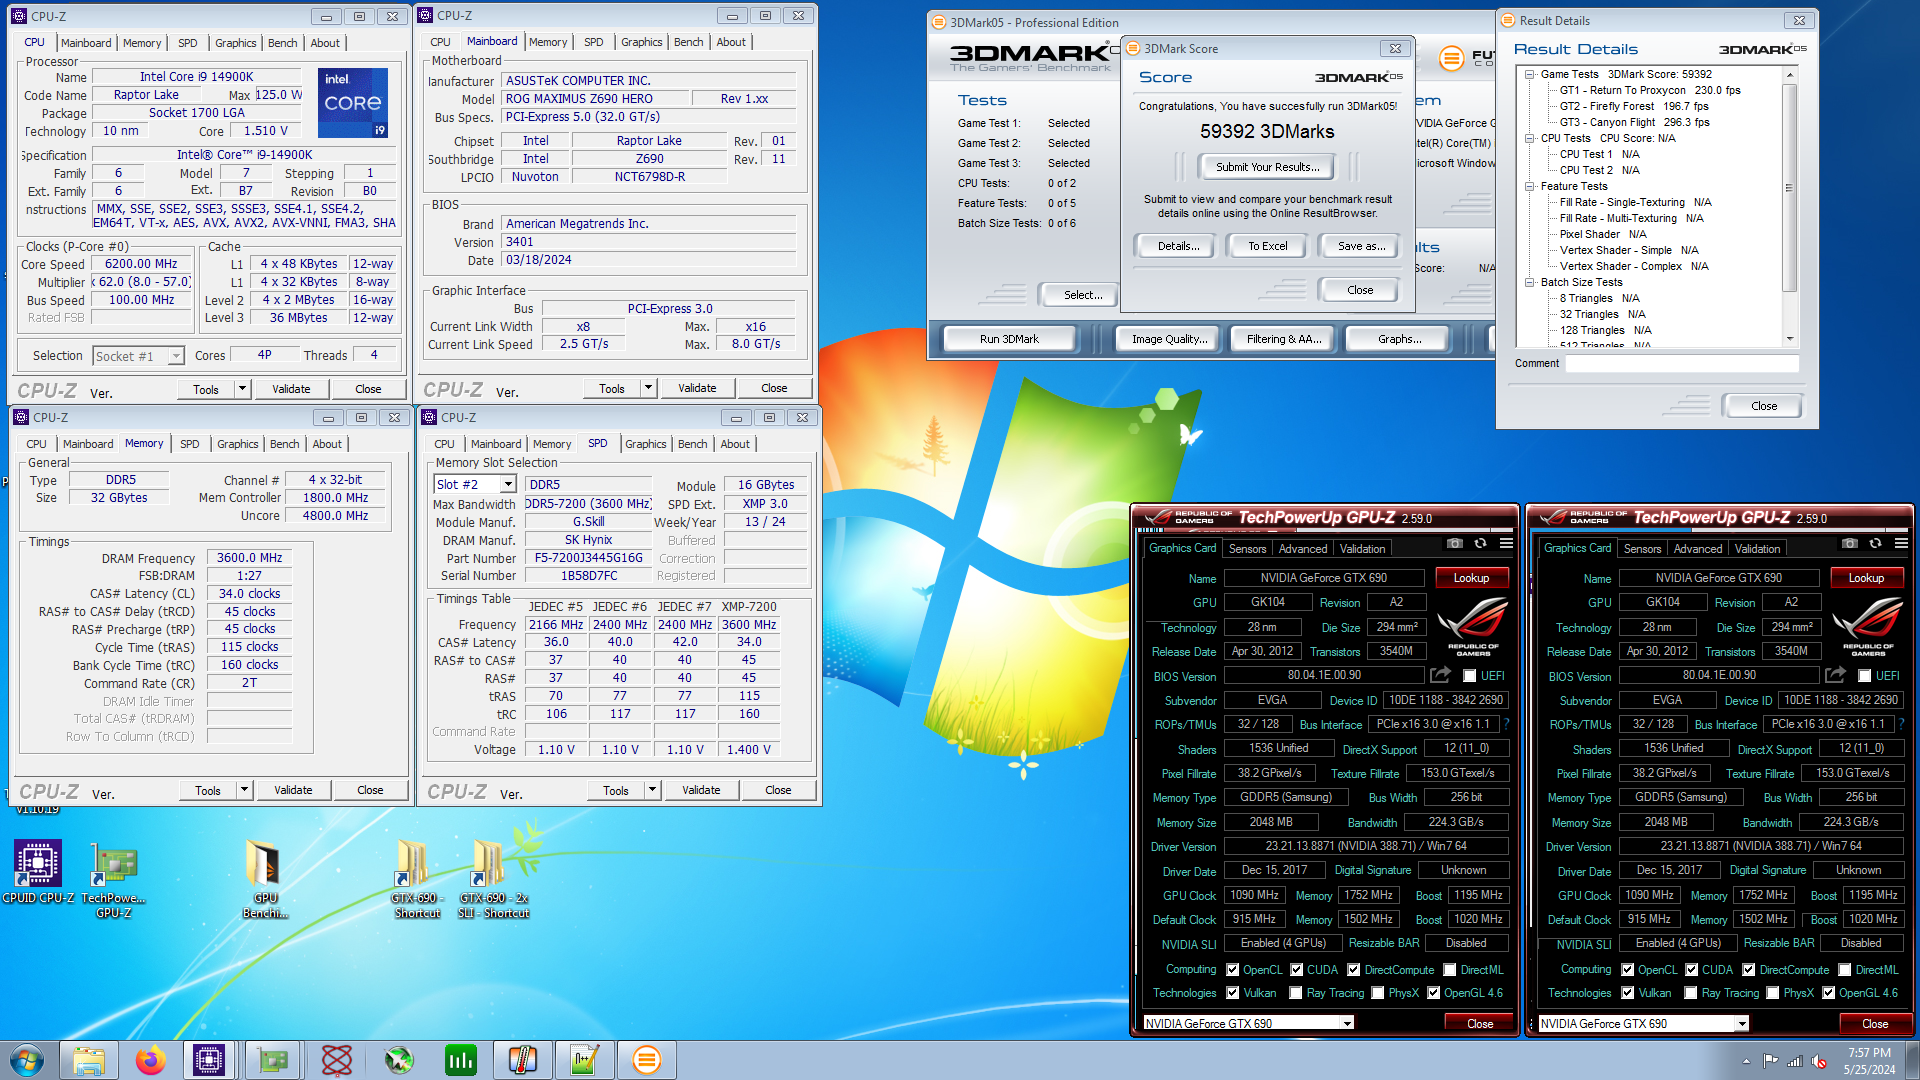1920x1080 pixels.
Task: Click BIOS export arrow in right GPU-Z
Action: point(1835,675)
